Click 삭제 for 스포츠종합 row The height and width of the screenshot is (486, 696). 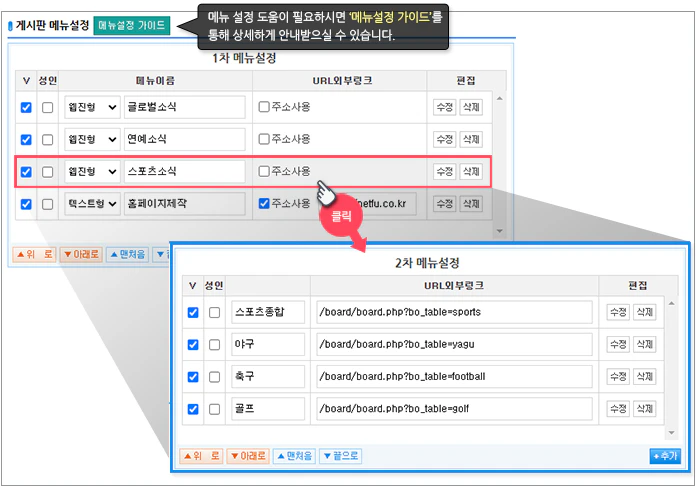tap(645, 312)
